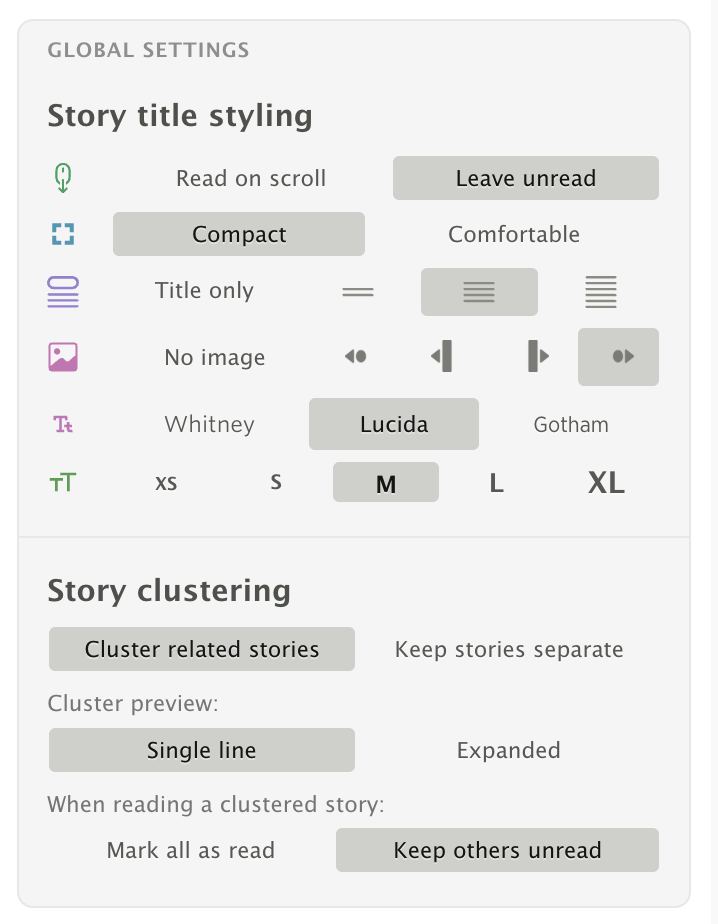Select Mark all as read

[x=190, y=850]
